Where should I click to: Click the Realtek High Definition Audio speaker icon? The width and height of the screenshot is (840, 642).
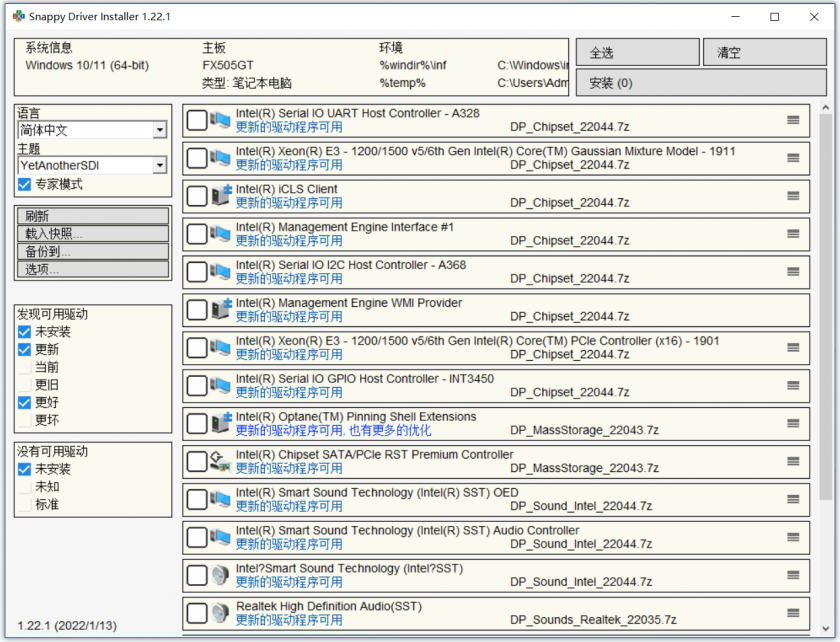point(220,613)
